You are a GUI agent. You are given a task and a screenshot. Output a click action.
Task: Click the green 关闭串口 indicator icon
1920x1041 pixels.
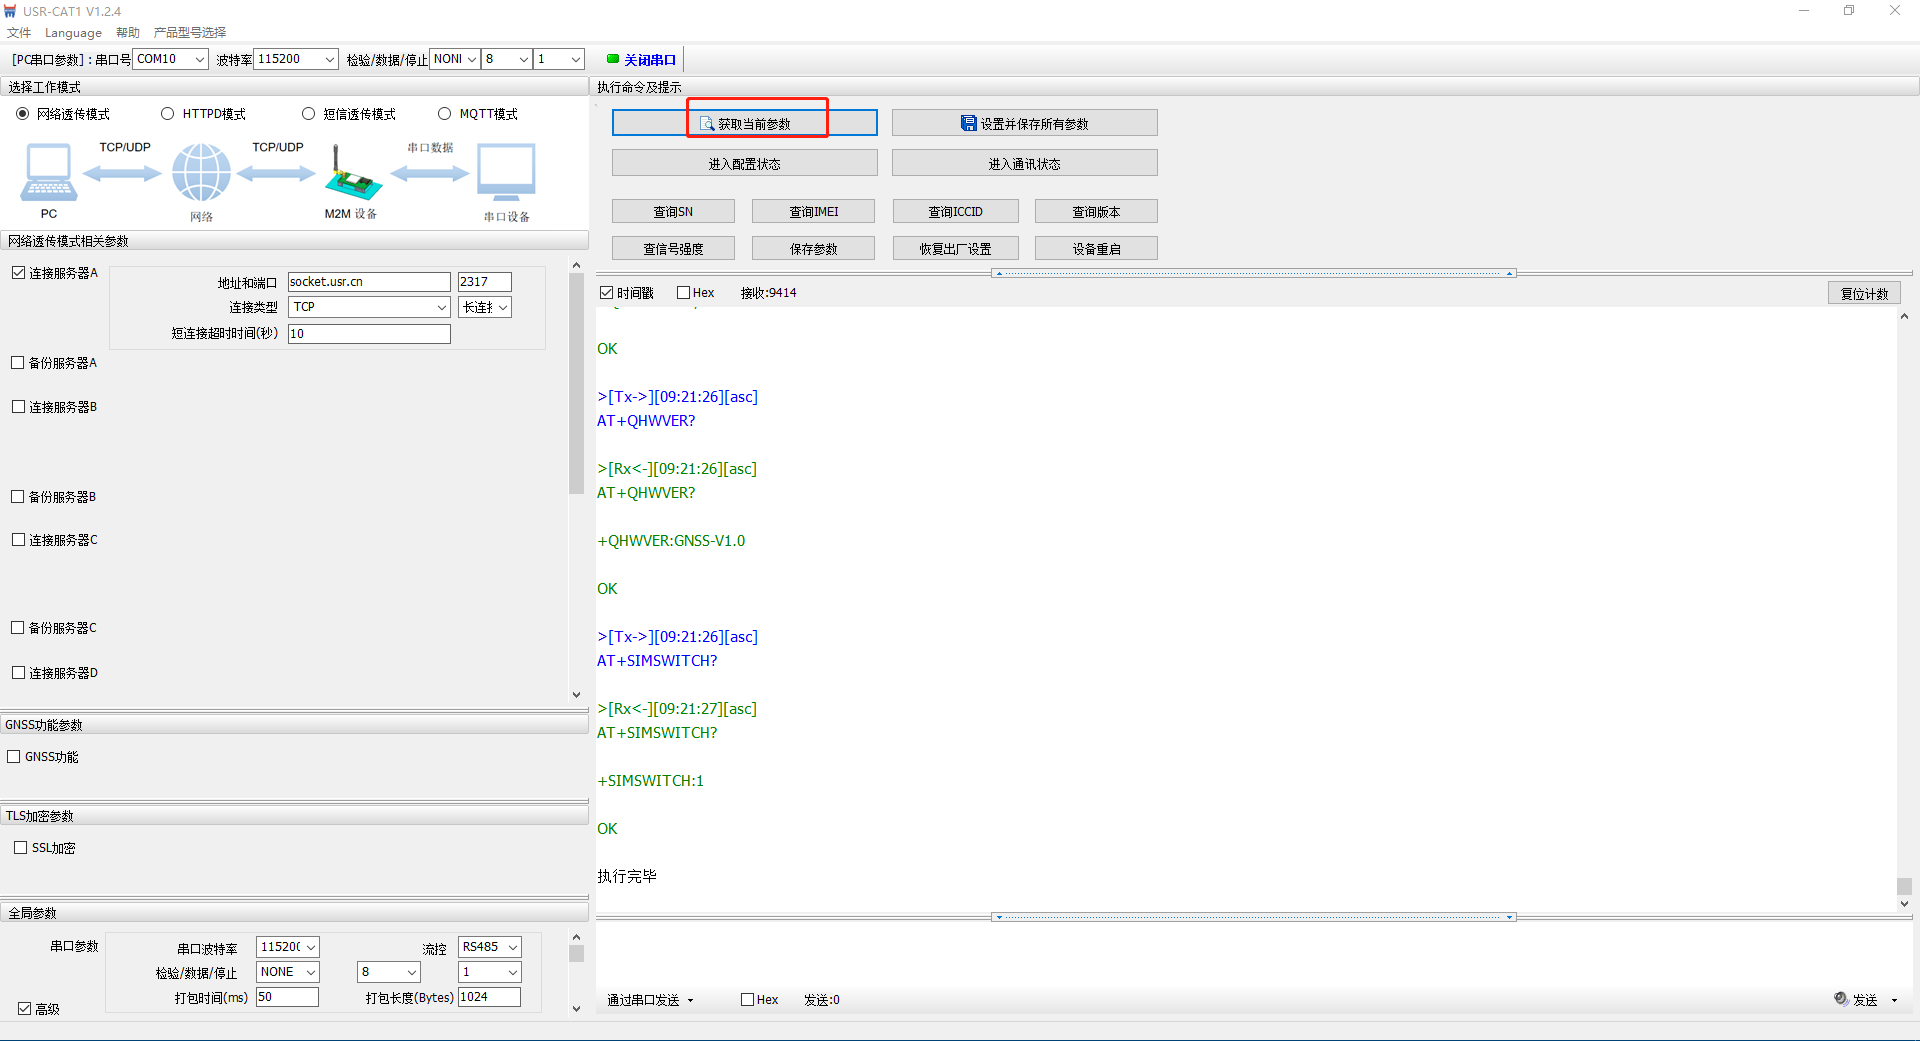[613, 59]
